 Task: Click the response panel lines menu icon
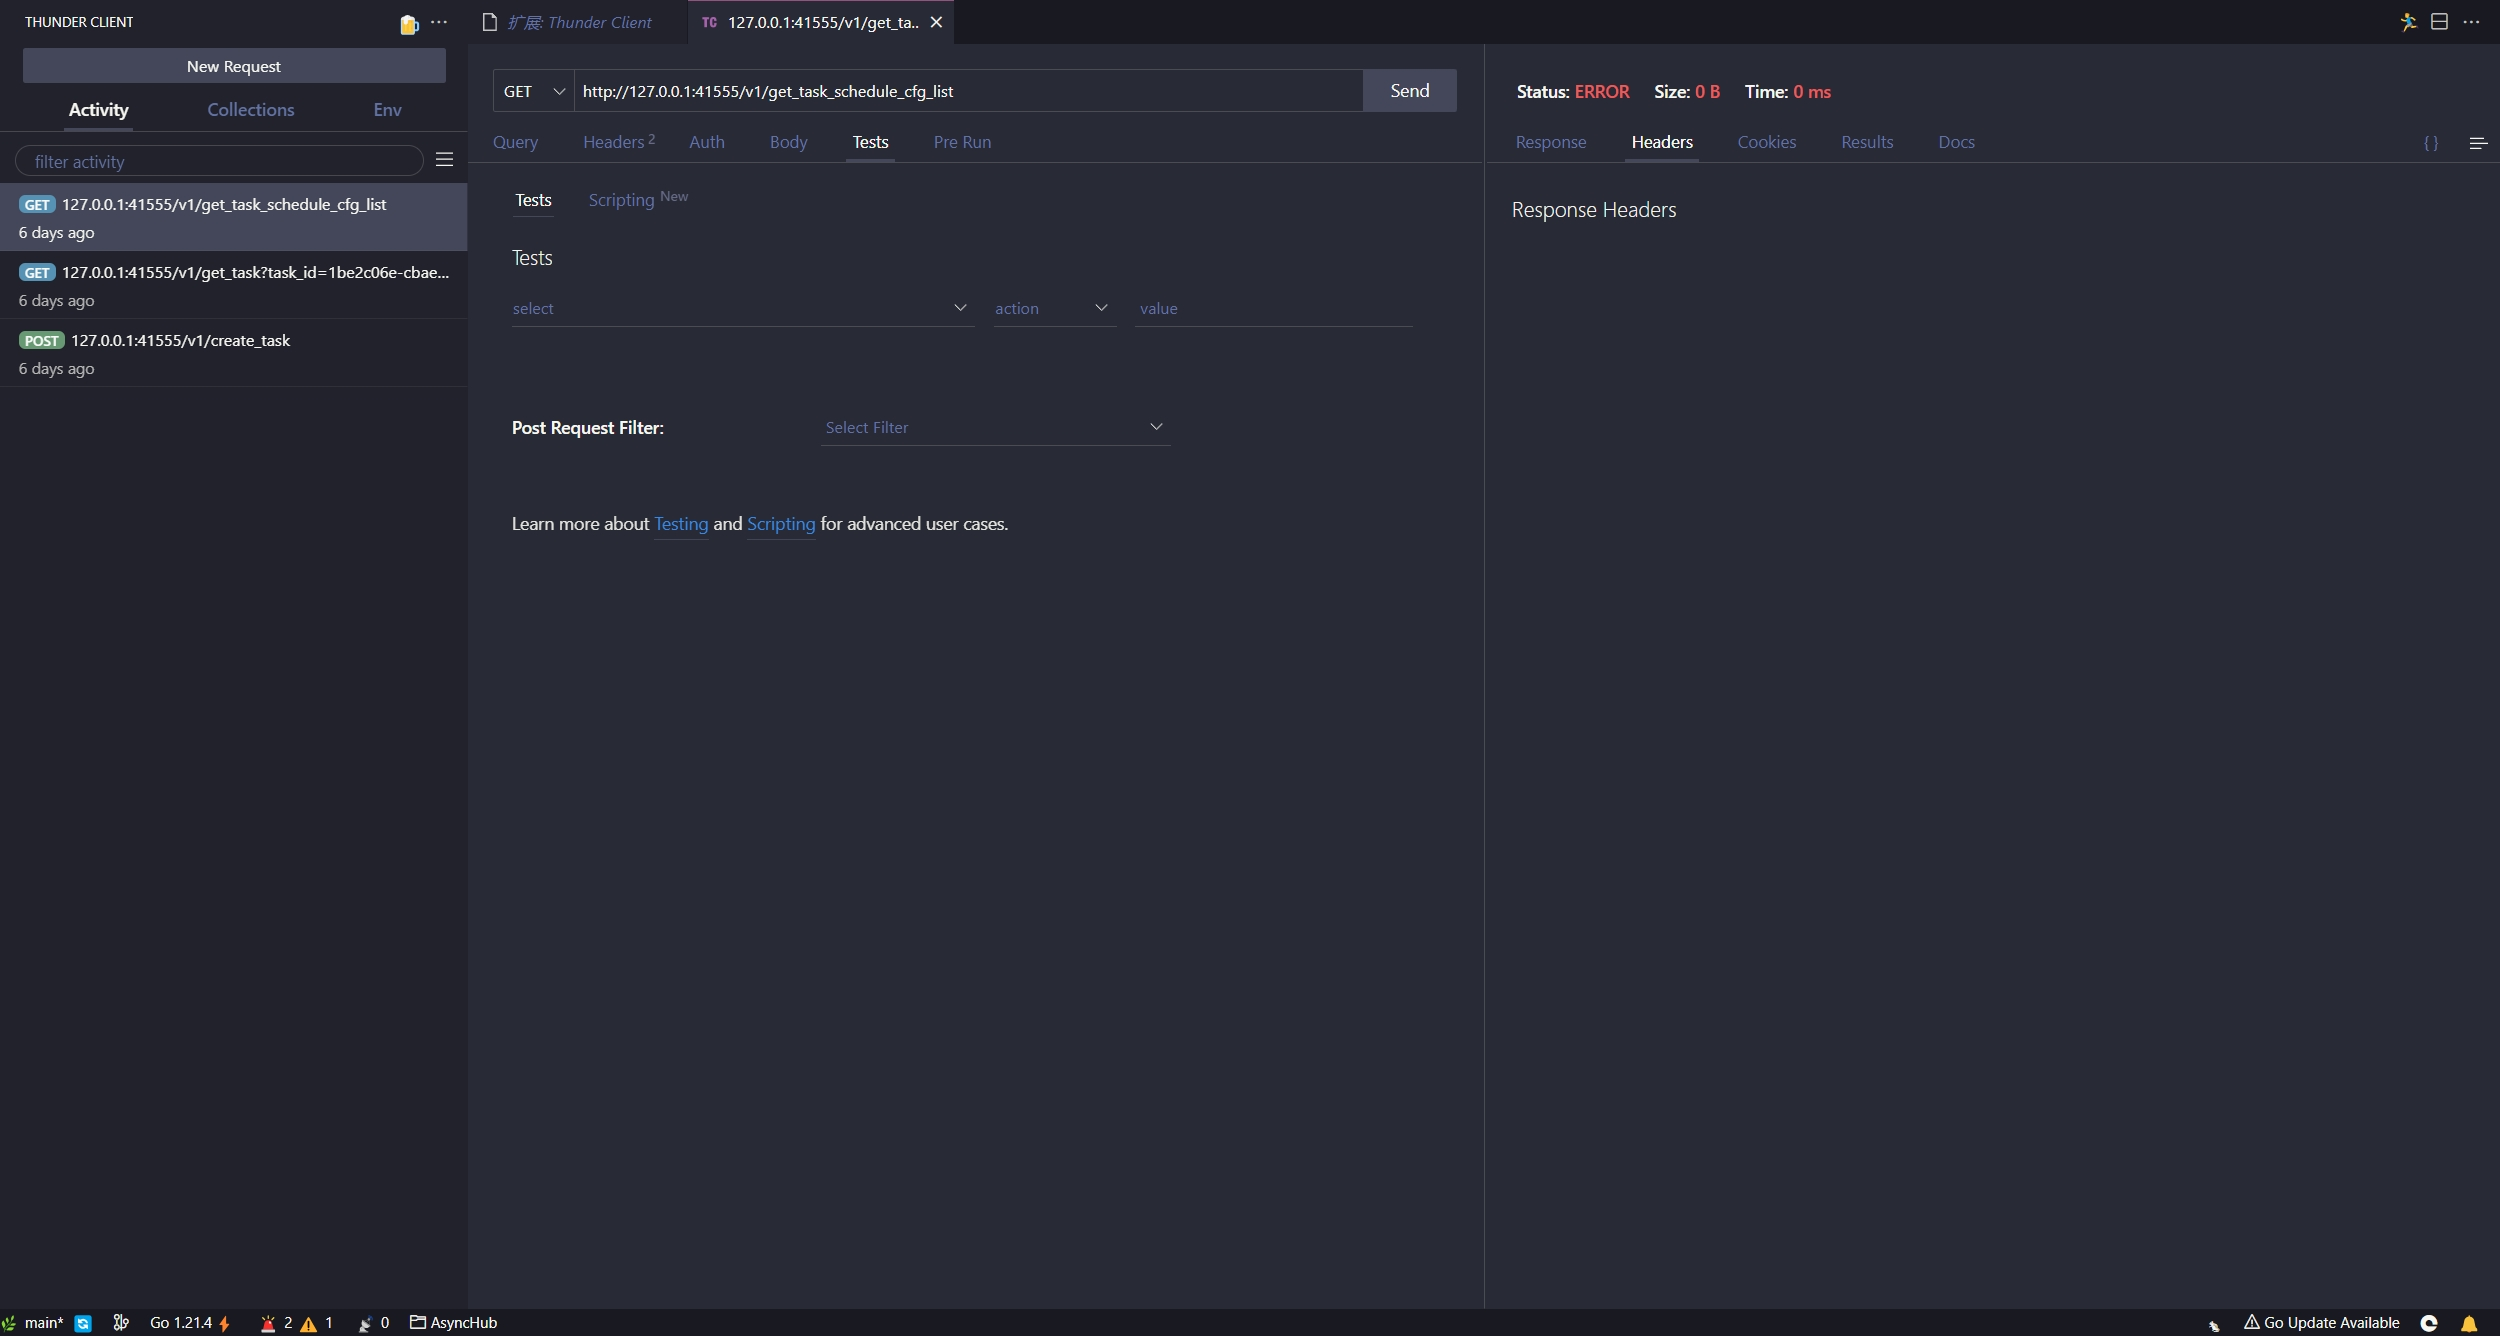point(2478,143)
